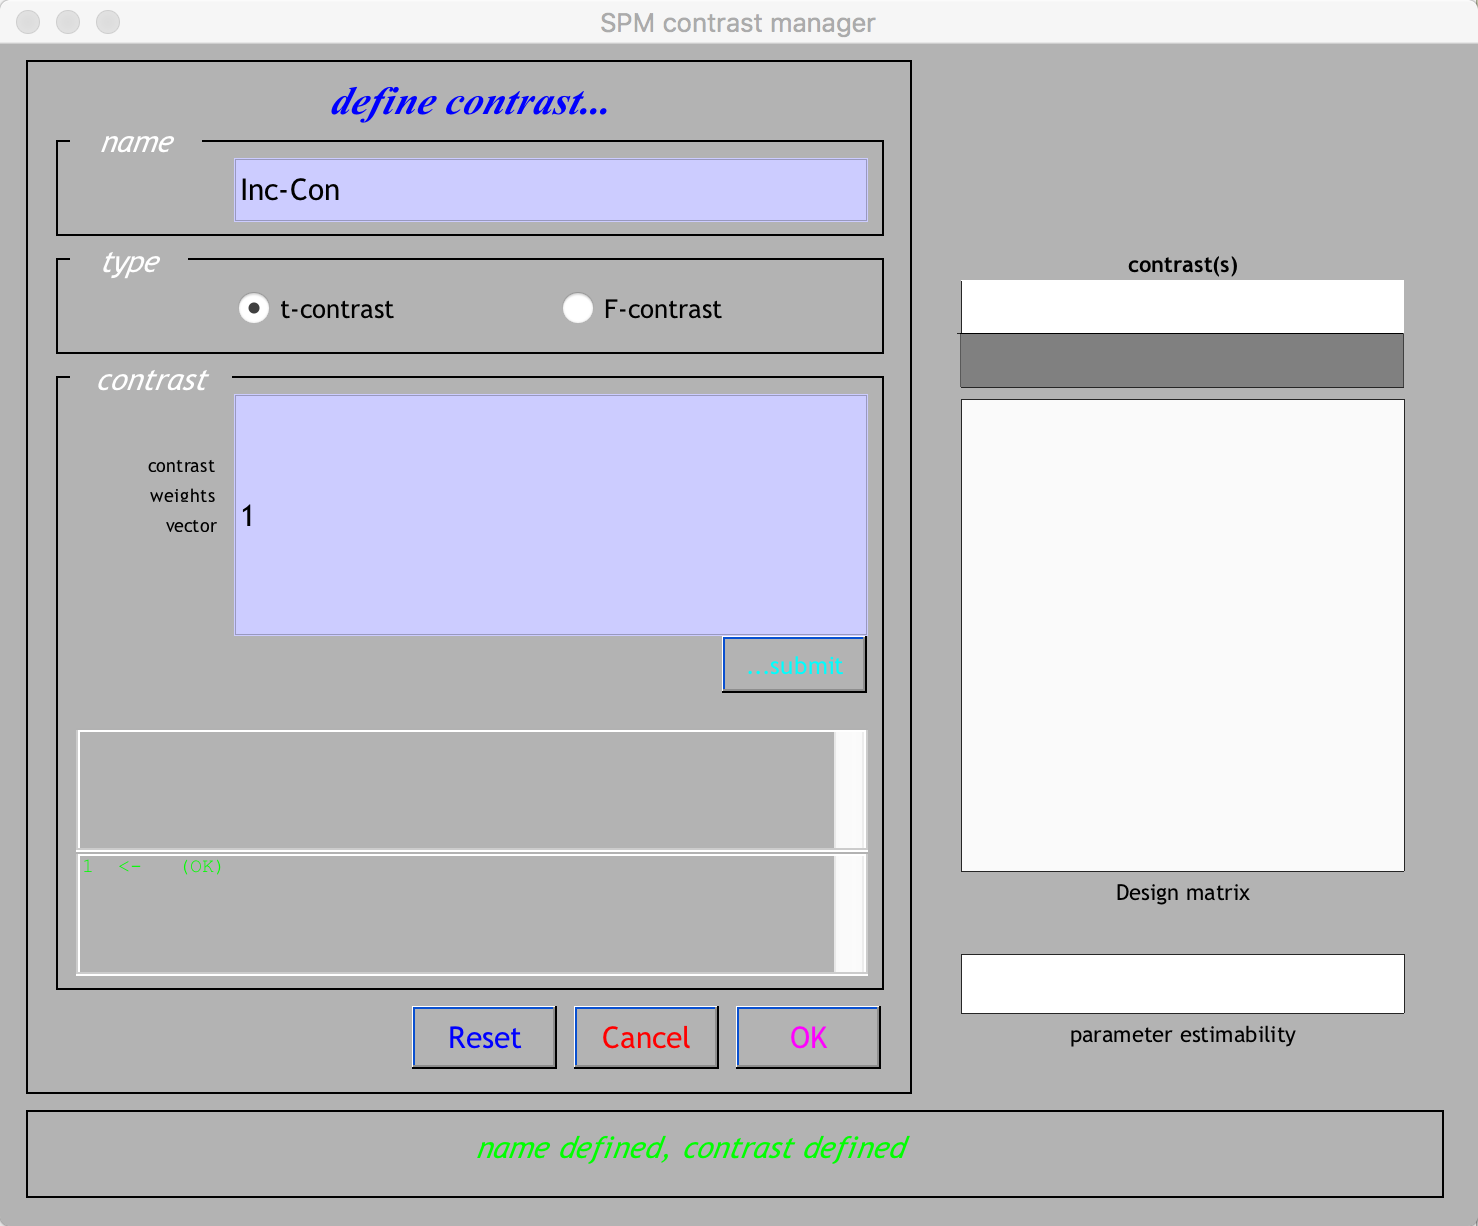Close the SPM contrast manager window
This screenshot has width=1478, height=1226.
click(x=28, y=22)
